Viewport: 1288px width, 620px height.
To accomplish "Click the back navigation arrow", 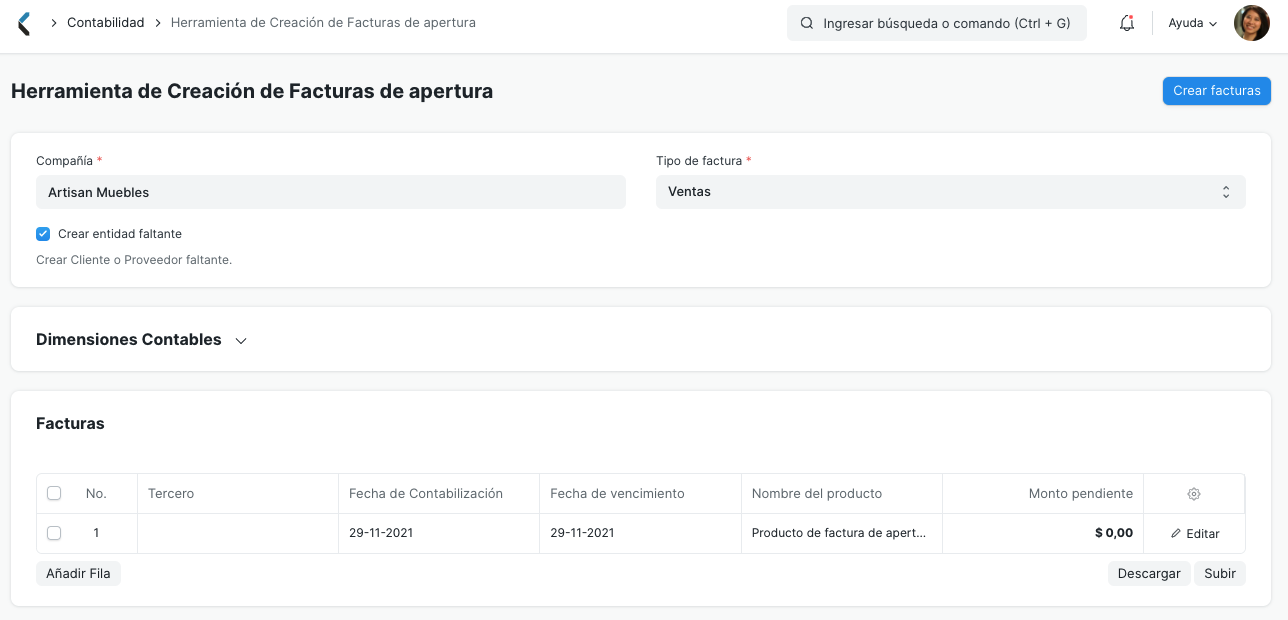I will (x=22, y=22).
